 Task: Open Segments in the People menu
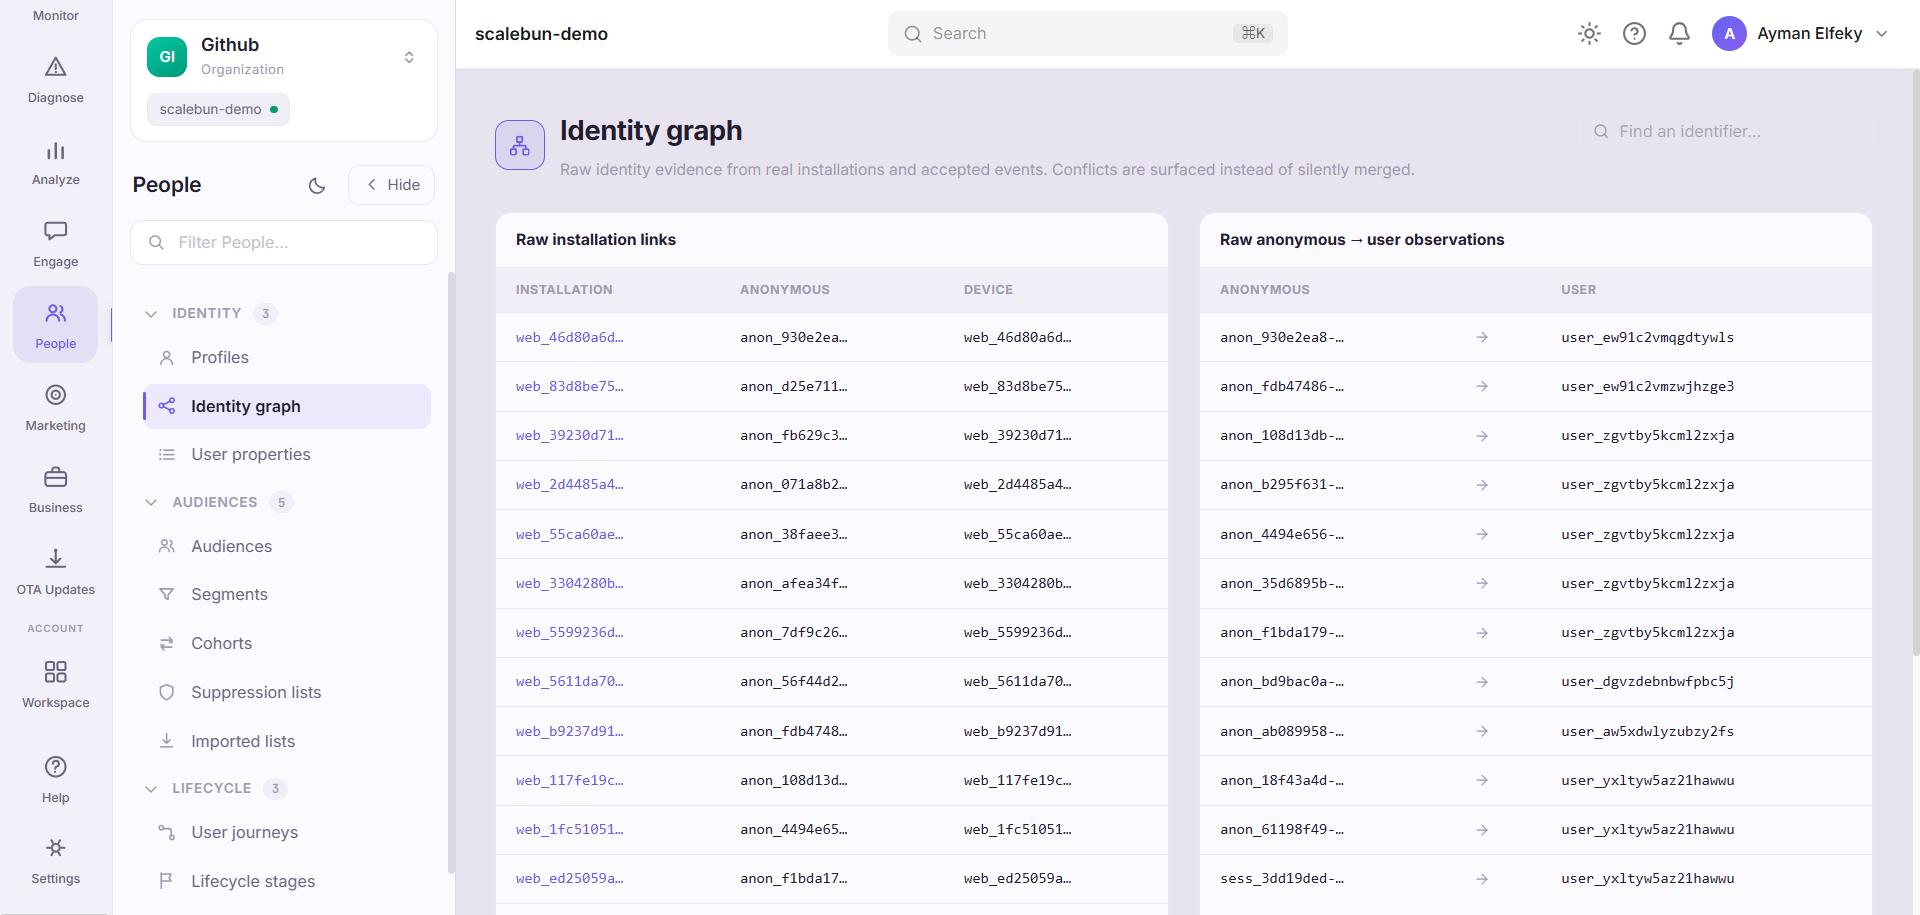point(287,595)
